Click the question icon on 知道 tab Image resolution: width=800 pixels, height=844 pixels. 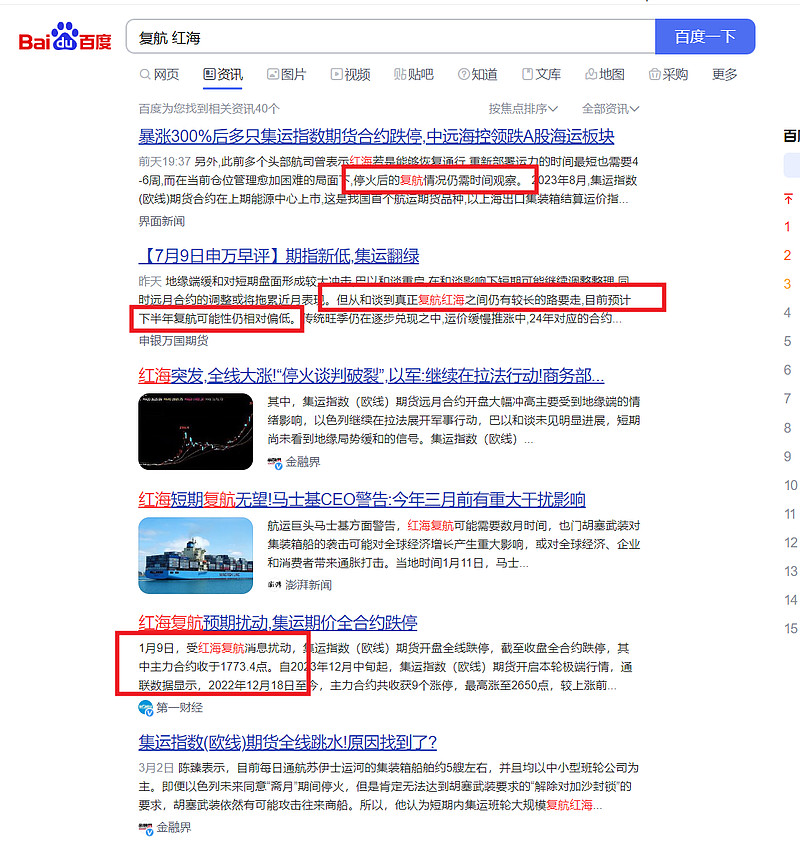[x=464, y=74]
